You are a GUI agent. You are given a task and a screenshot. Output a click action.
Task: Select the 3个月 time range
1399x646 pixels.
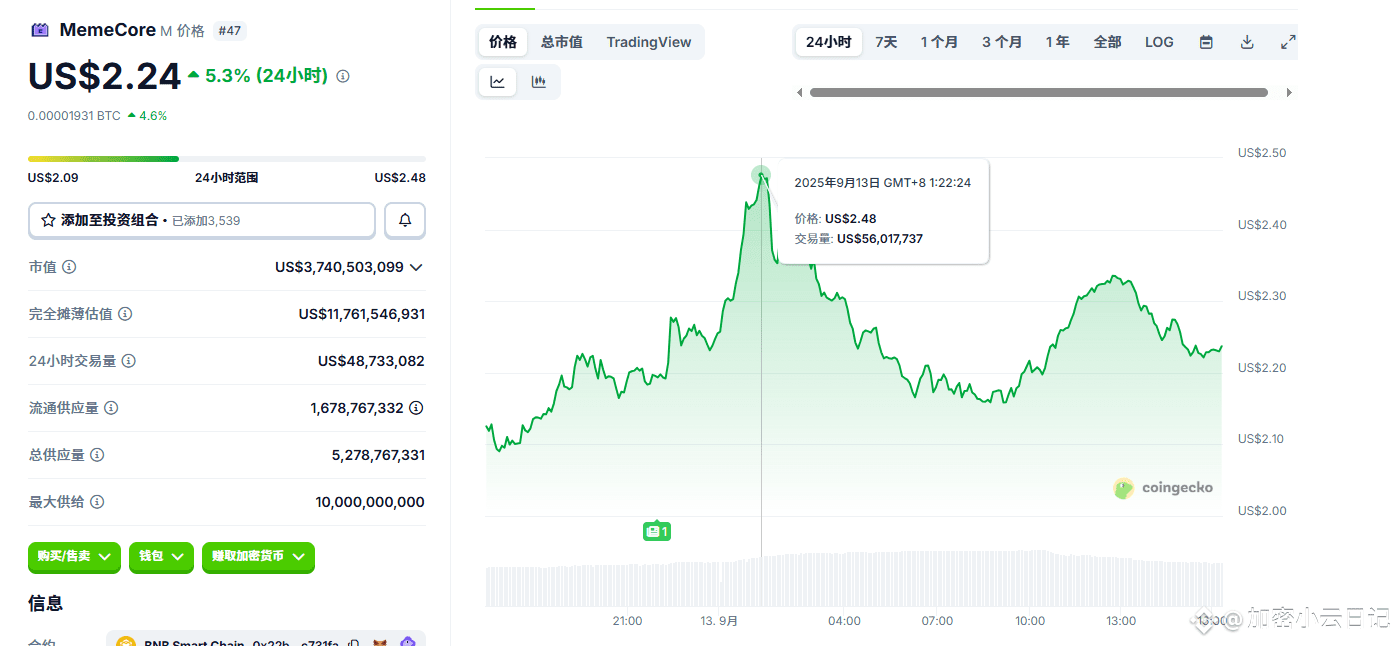click(x=1002, y=42)
